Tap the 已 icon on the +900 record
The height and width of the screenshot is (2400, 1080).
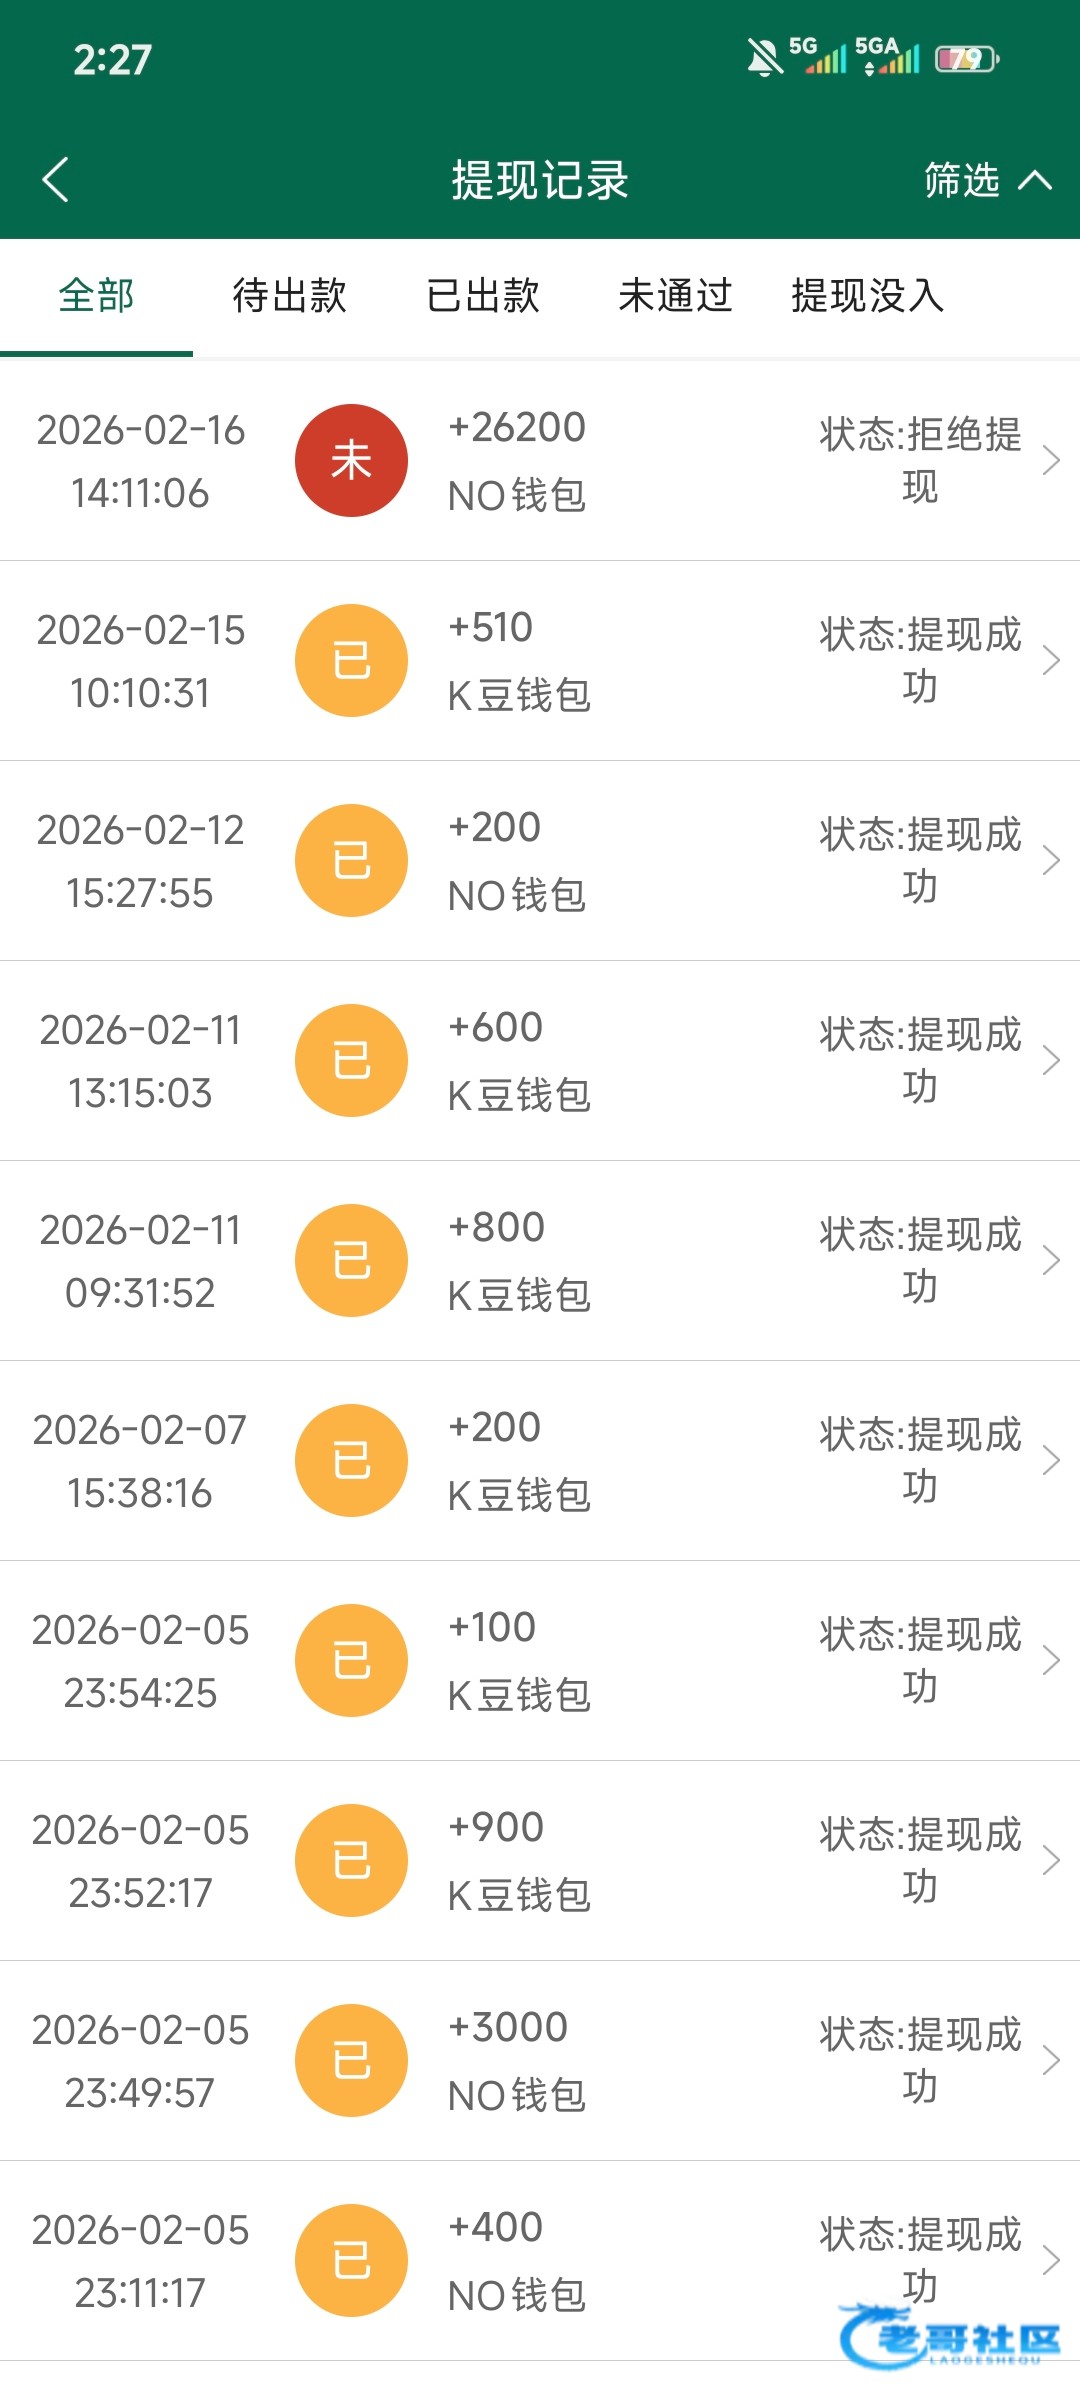pos(351,1860)
